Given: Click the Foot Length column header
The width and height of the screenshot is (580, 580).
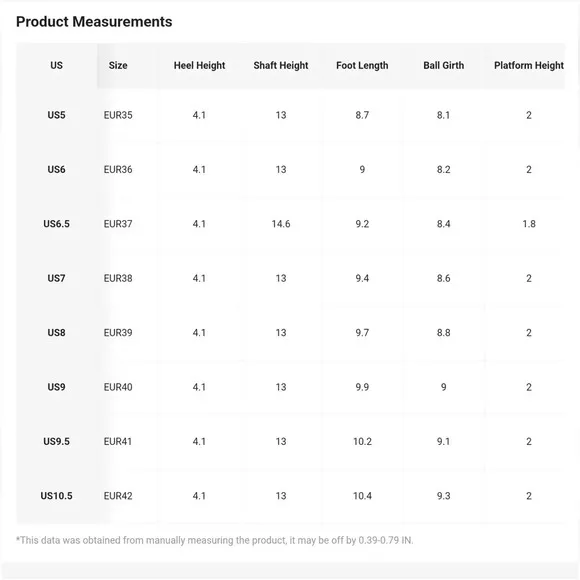Looking at the screenshot, I should 362,65.
